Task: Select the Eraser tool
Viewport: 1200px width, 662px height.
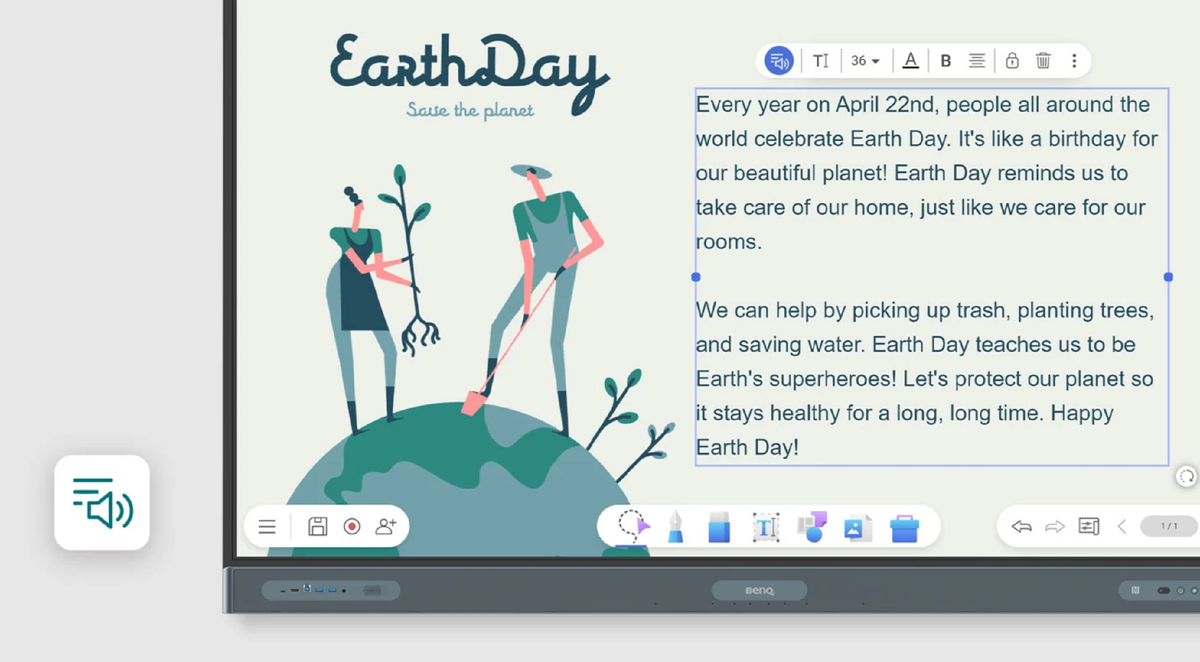Action: [719, 527]
